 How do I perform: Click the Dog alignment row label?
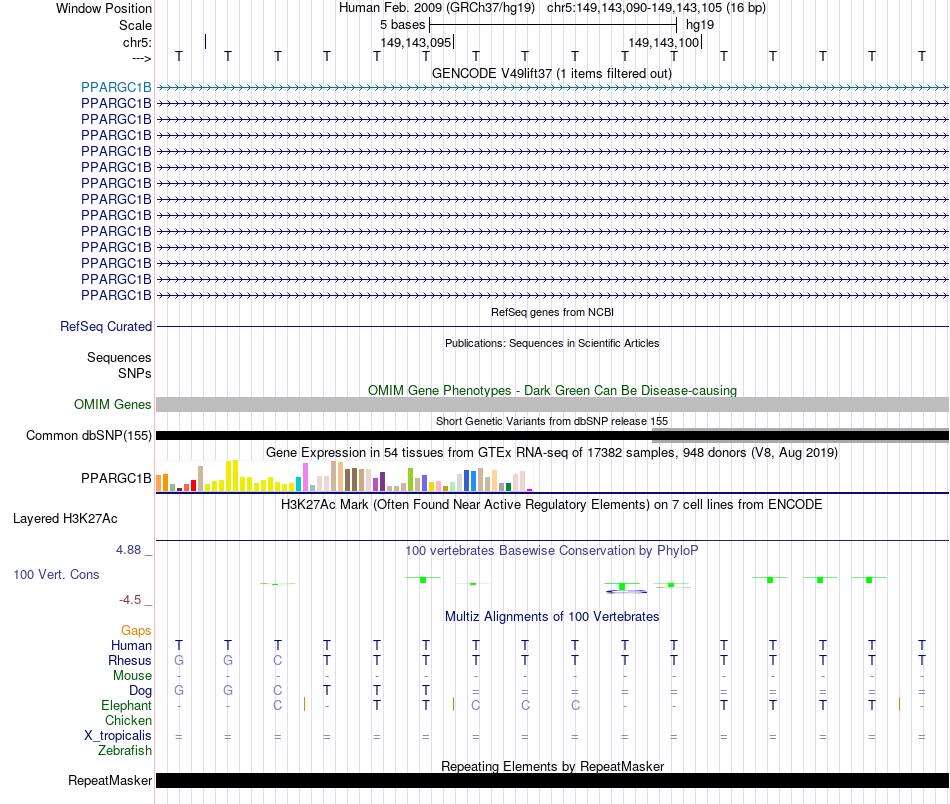pos(140,691)
